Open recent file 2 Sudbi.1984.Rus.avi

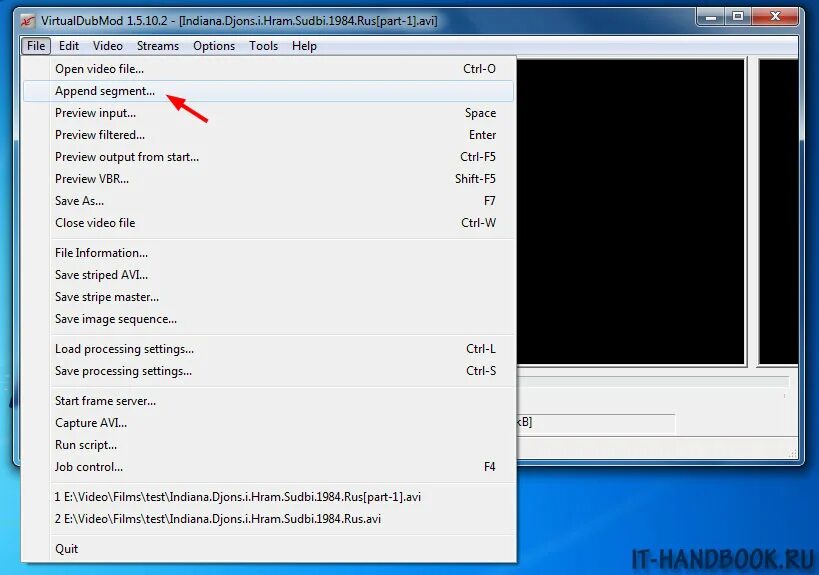268,519
